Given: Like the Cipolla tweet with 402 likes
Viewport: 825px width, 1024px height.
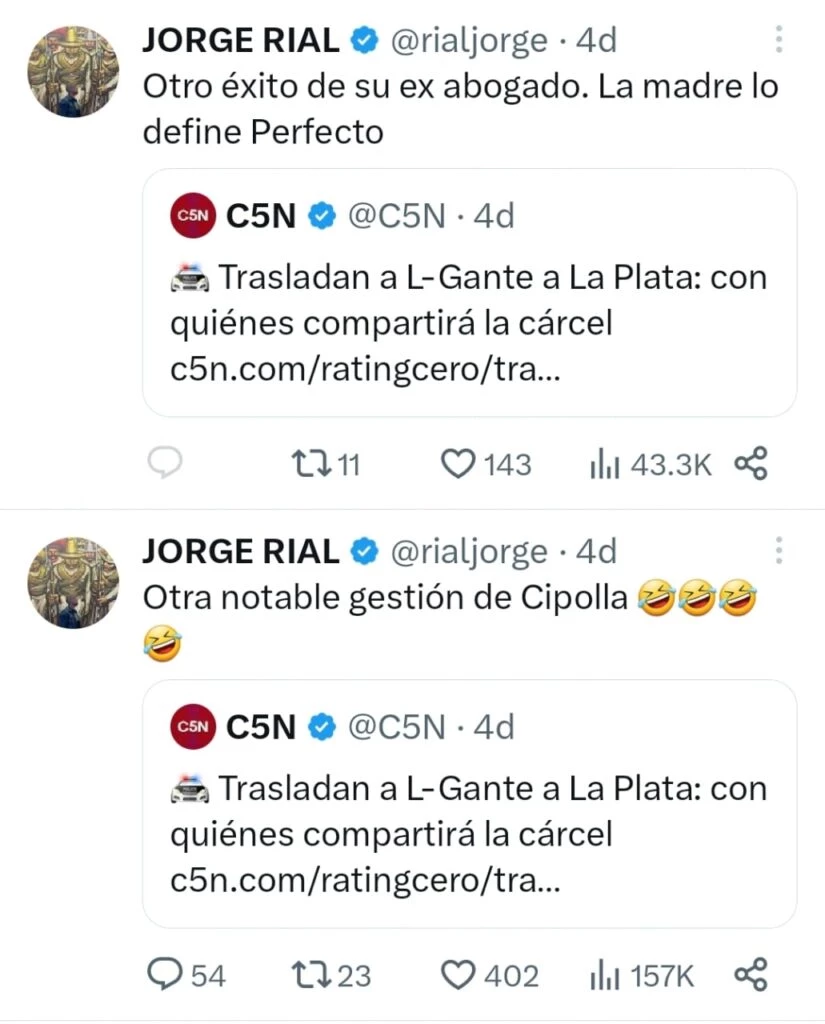Looking at the screenshot, I should 458,975.
